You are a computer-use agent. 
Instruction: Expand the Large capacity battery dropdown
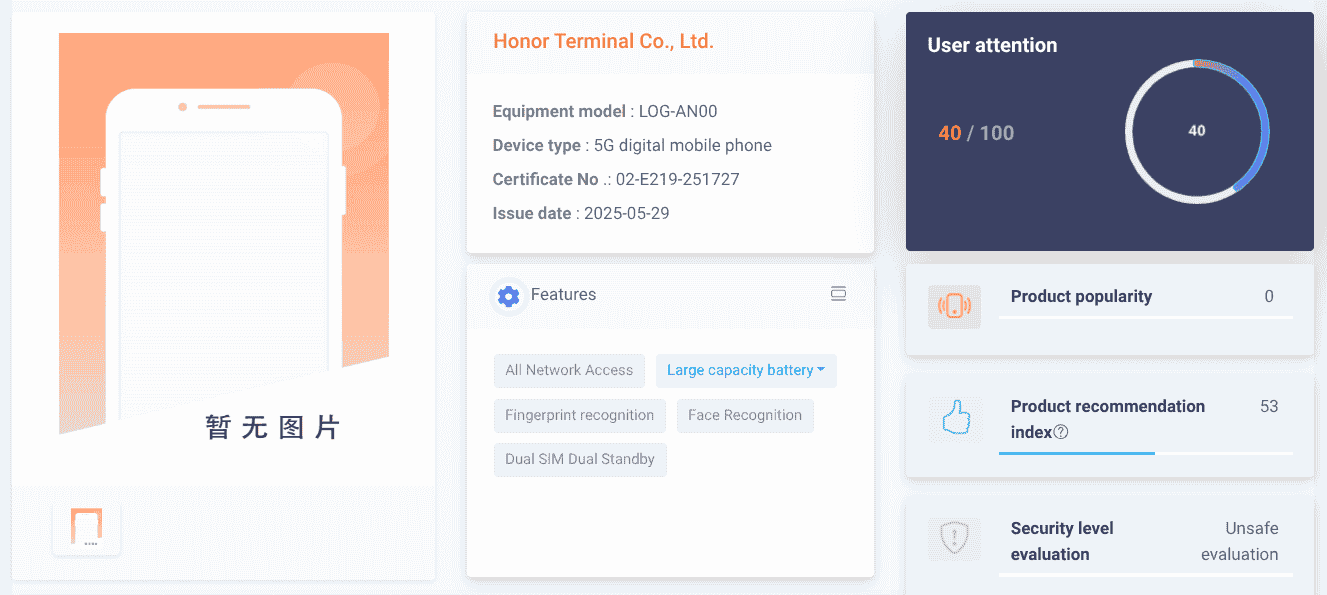pos(745,371)
